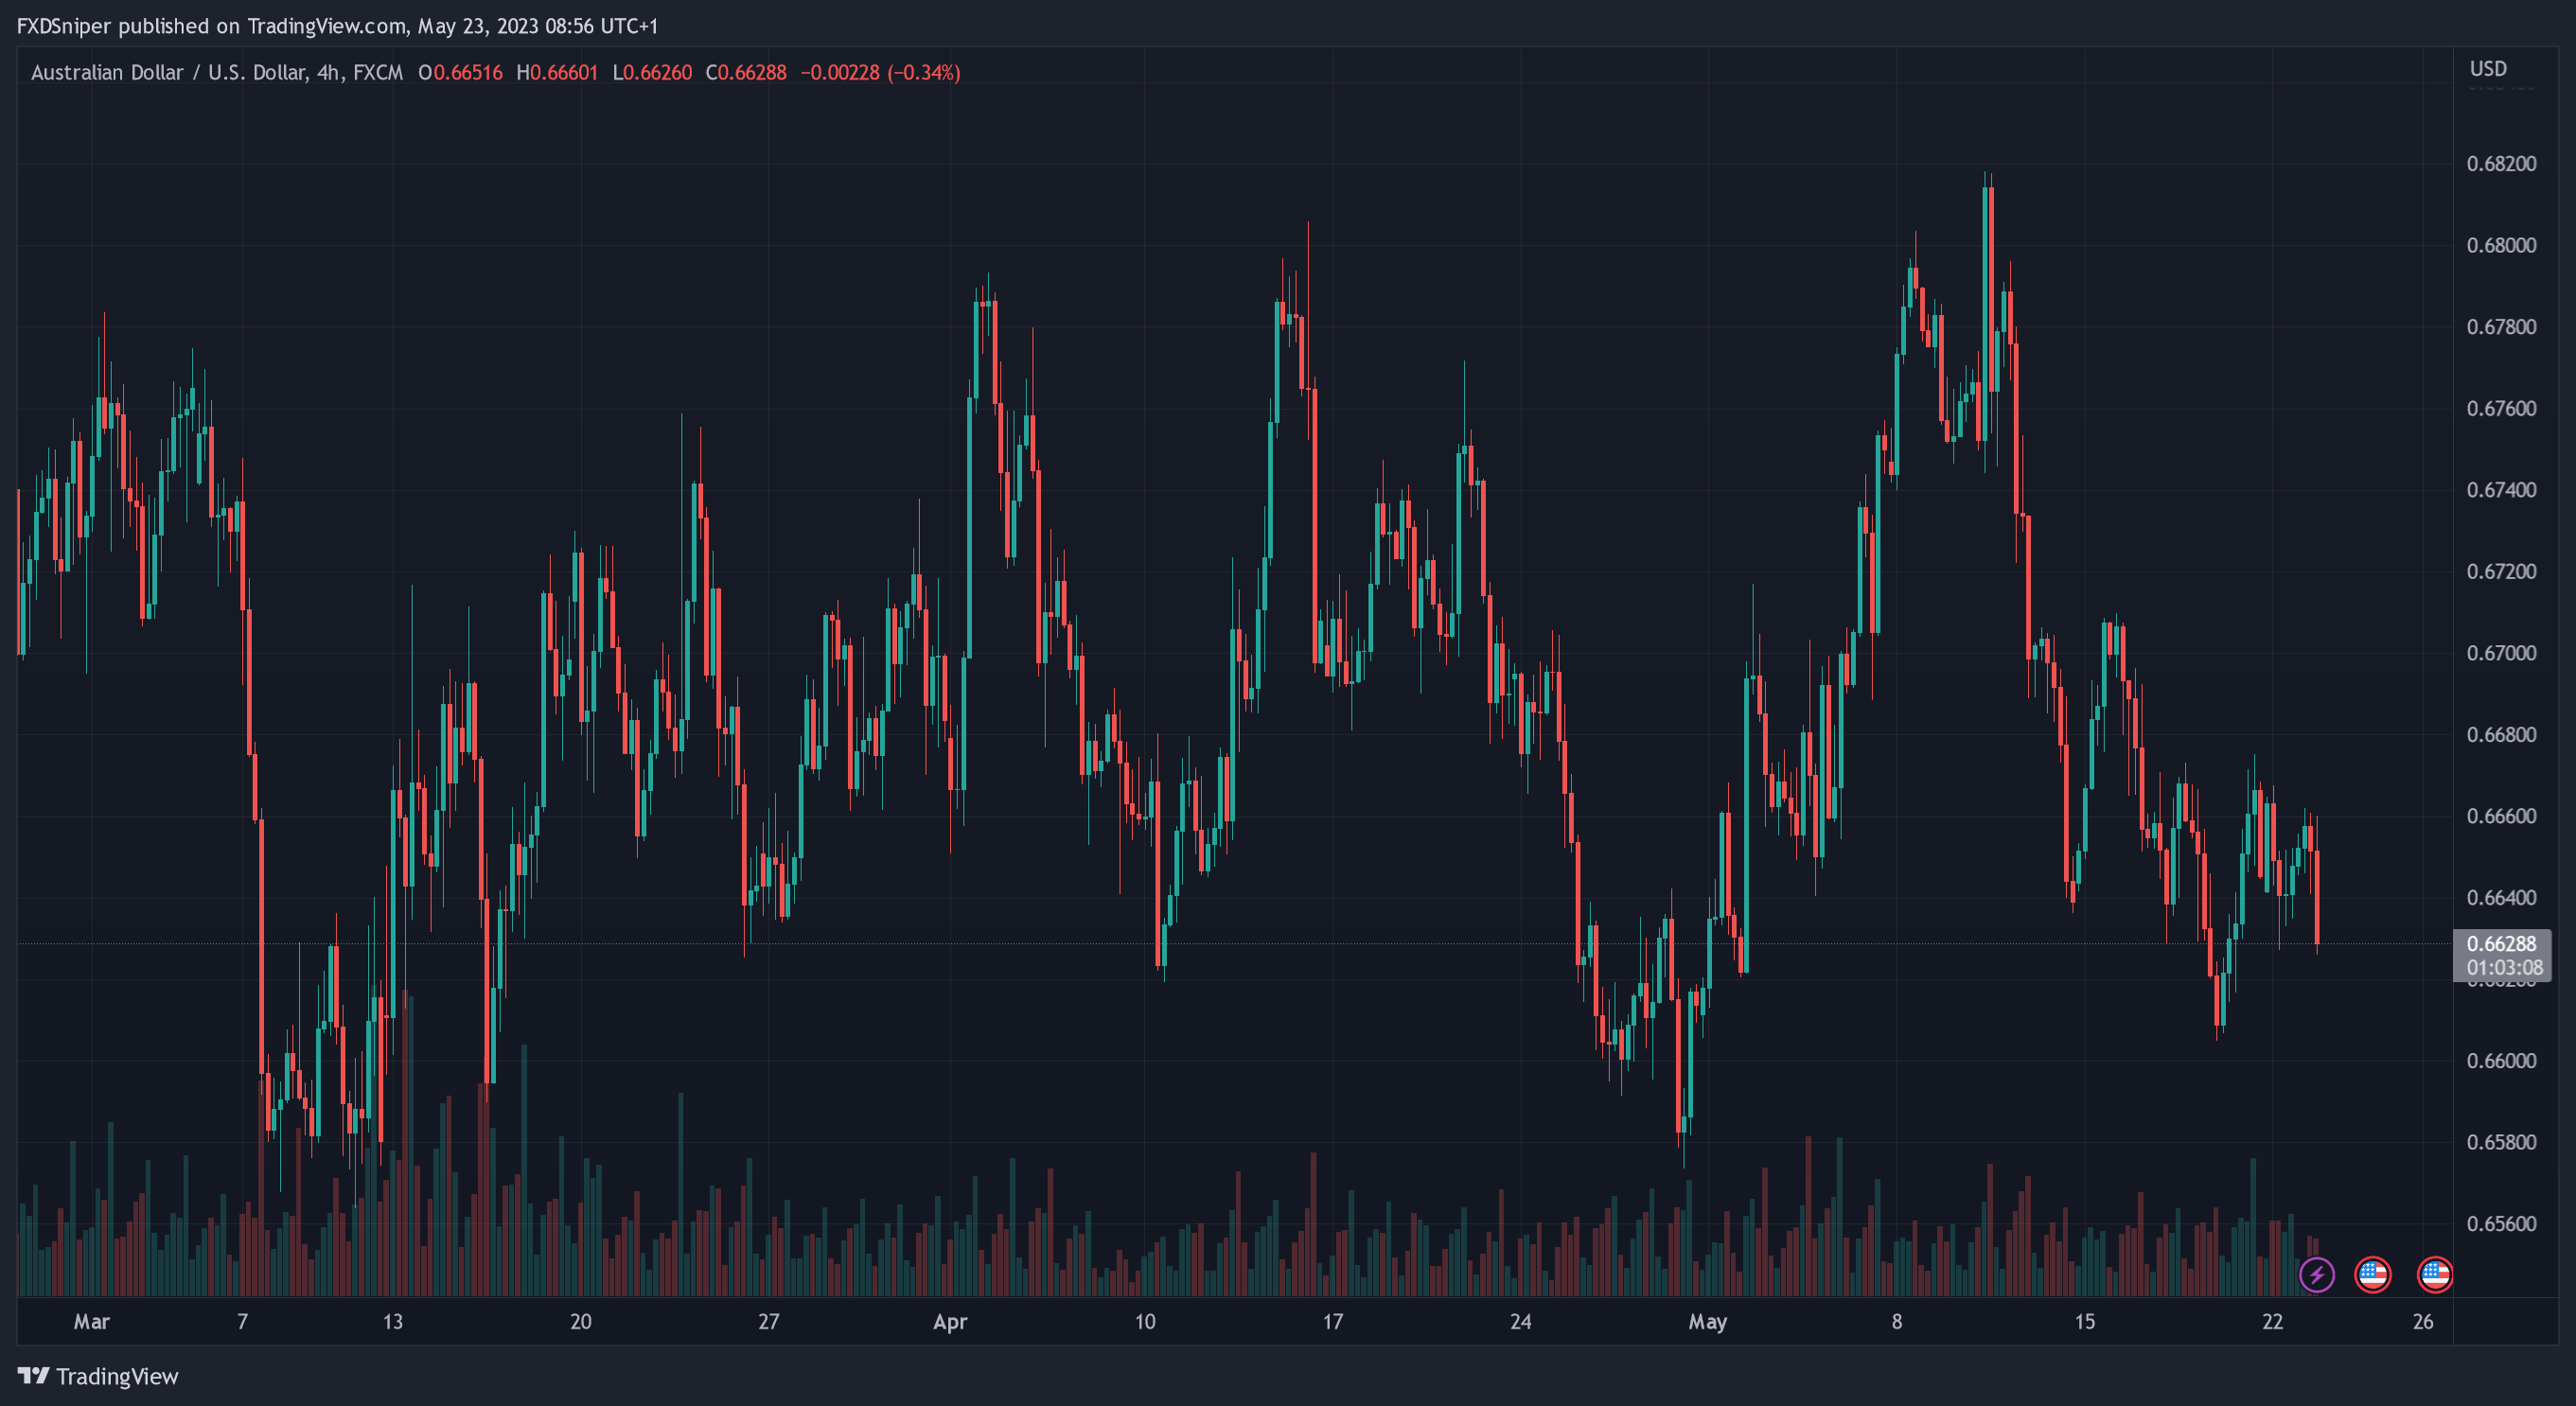Click the high value H0.66601
The width and height of the screenshot is (2576, 1406).
pos(557,73)
